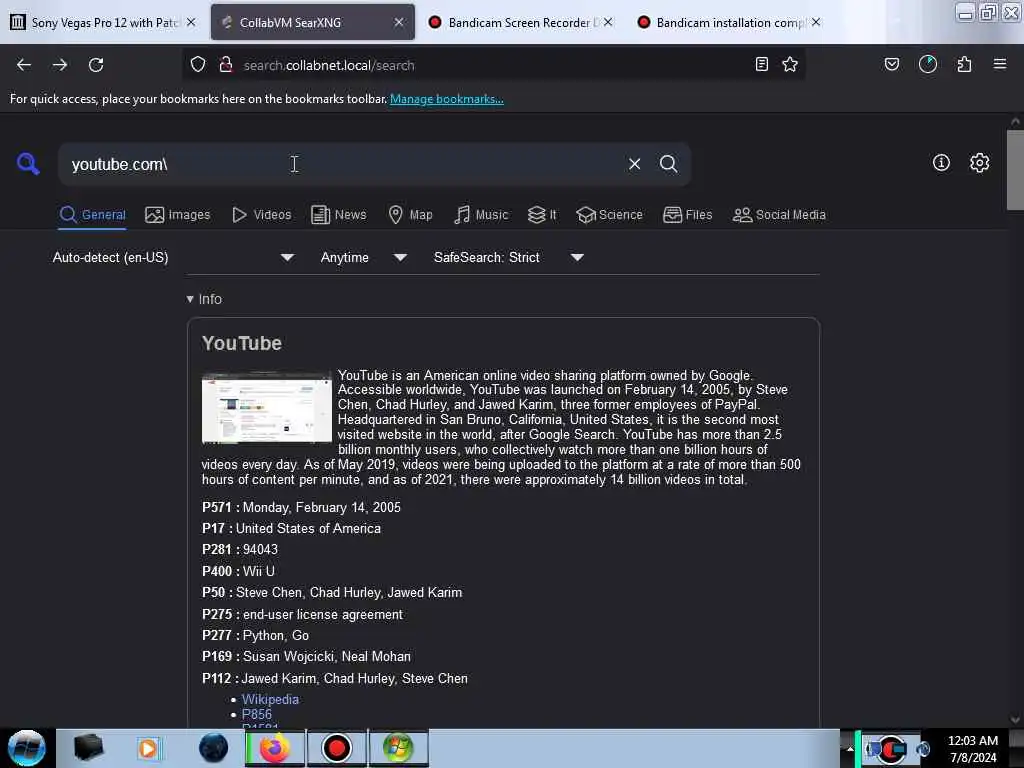Open the media player taskbar icon

point(148,748)
